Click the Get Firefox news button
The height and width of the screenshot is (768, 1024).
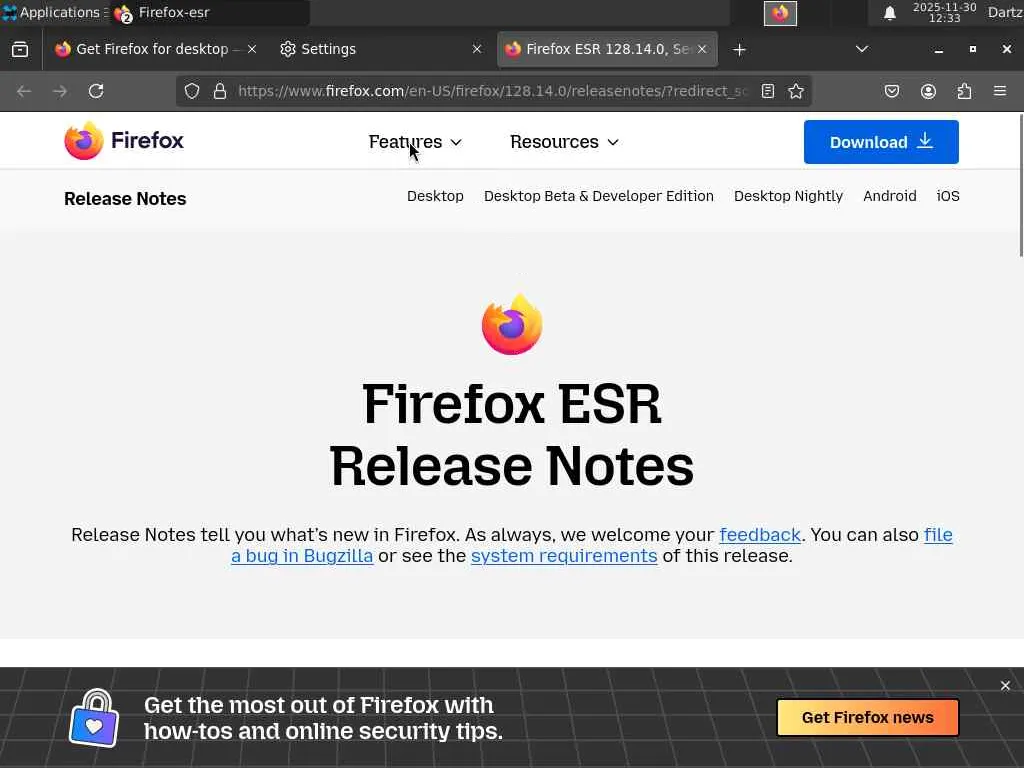pos(867,718)
